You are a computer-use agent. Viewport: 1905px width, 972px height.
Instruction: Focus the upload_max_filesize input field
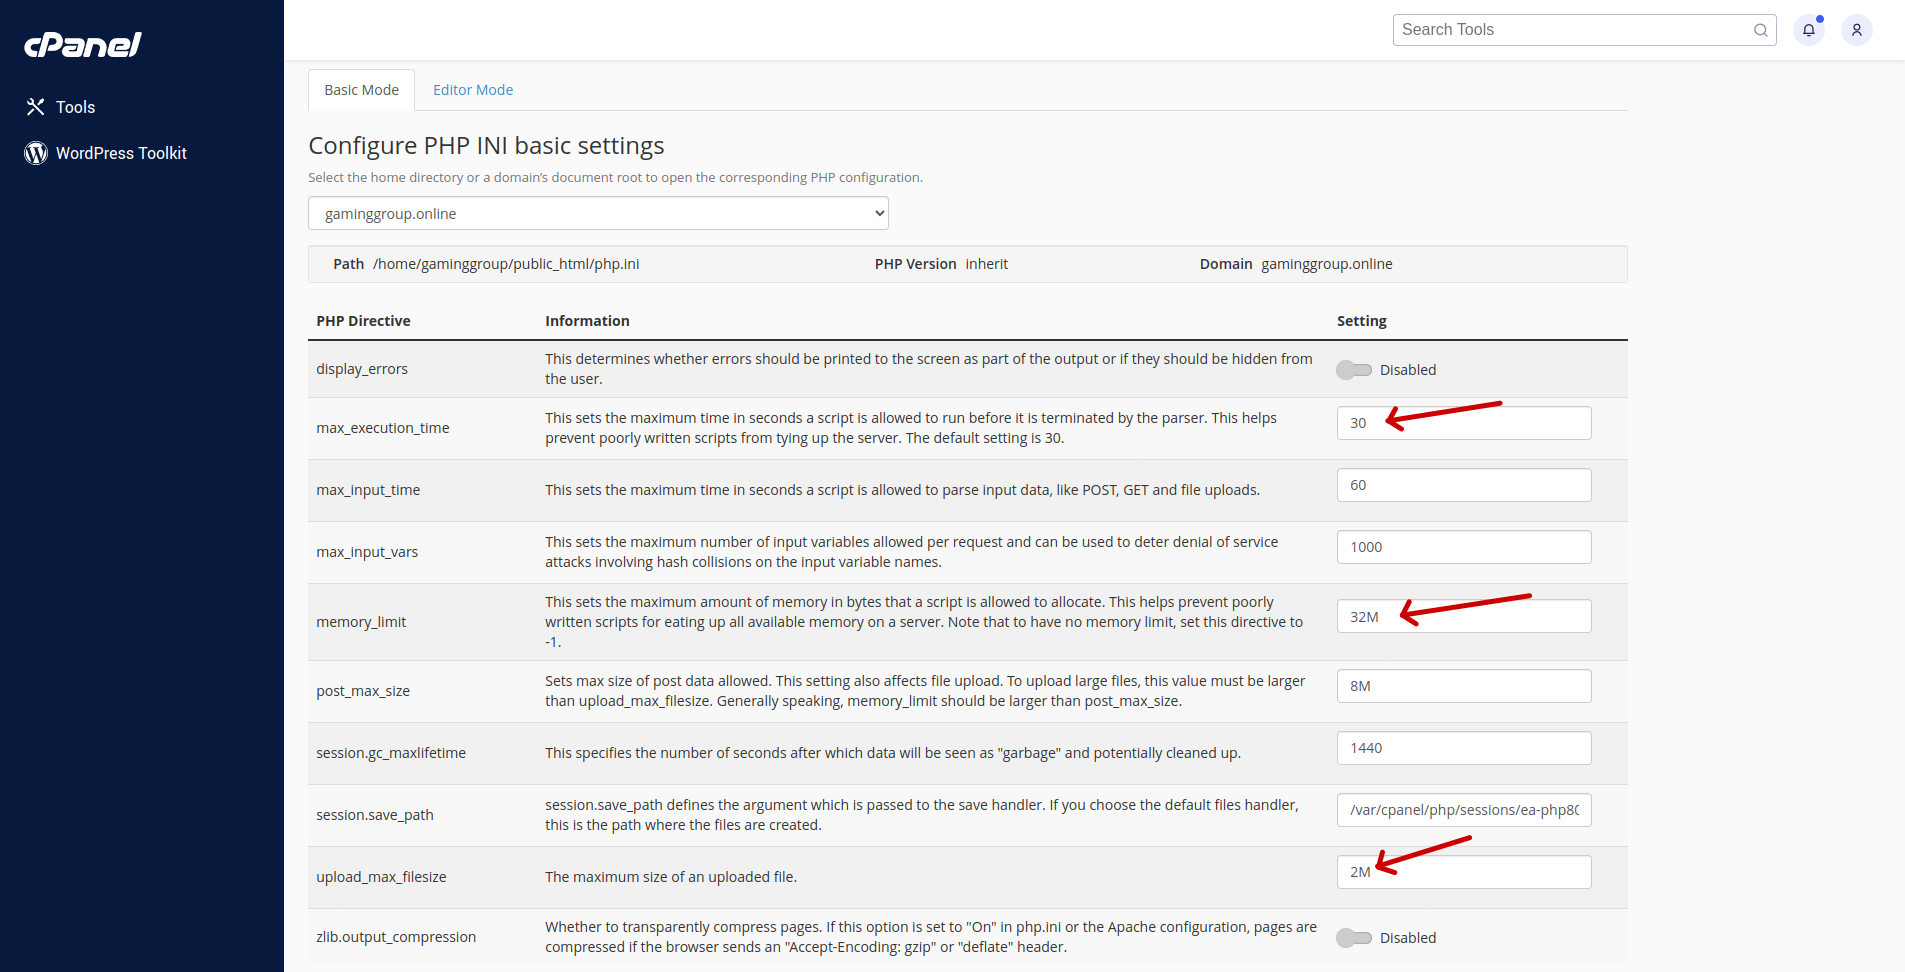point(1463,872)
